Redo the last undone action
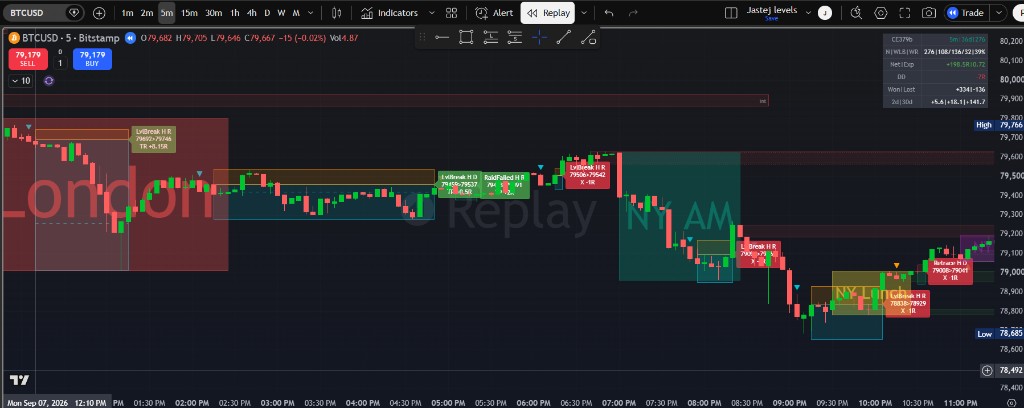This screenshot has width=1024, height=408. tap(632, 12)
